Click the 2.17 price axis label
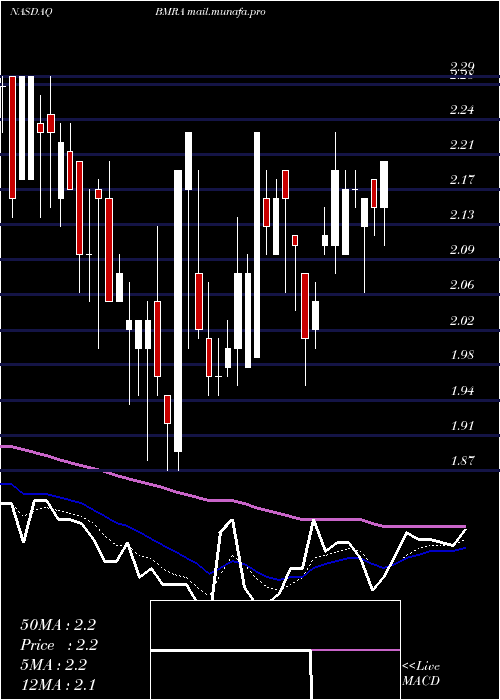This screenshot has height=700, width=500. (462, 180)
